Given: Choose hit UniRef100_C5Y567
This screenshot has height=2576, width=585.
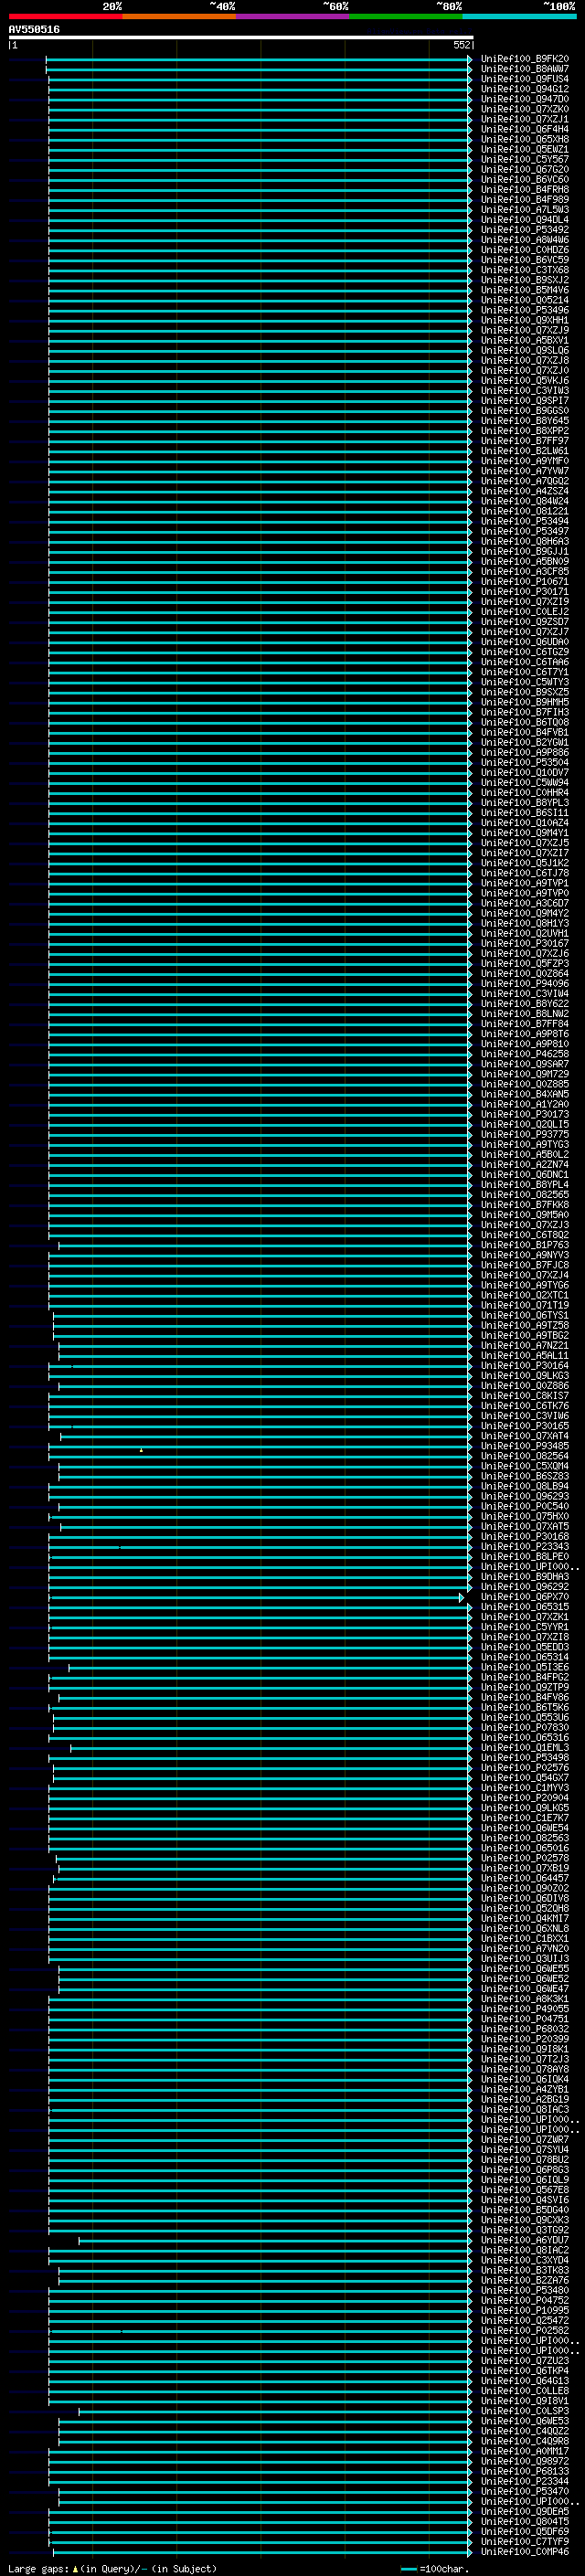Looking at the screenshot, I should pyautogui.click(x=524, y=159).
